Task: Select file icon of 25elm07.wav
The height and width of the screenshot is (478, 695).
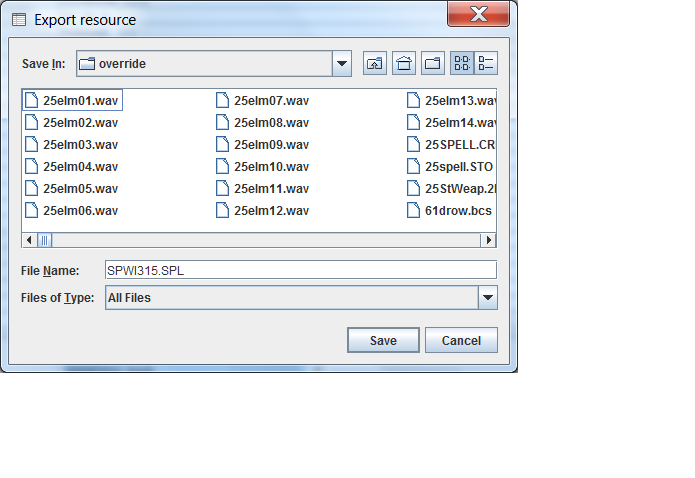Action: pos(223,100)
